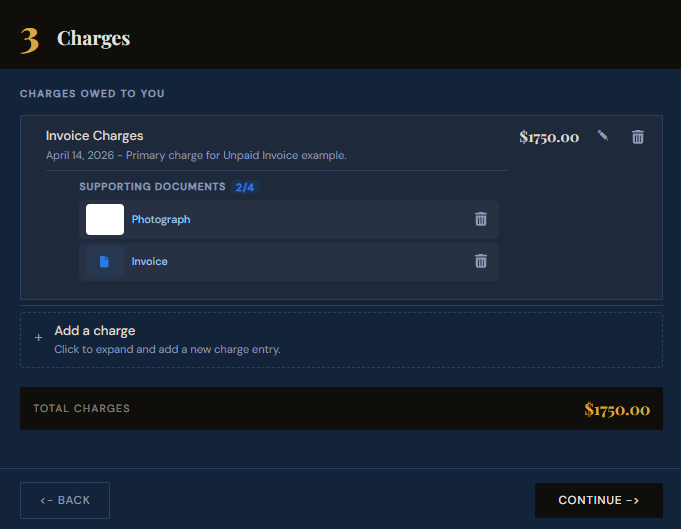This screenshot has height=529, width=681.
Task: Select the $1750.00 Invoice Charges amount
Action: pos(549,137)
